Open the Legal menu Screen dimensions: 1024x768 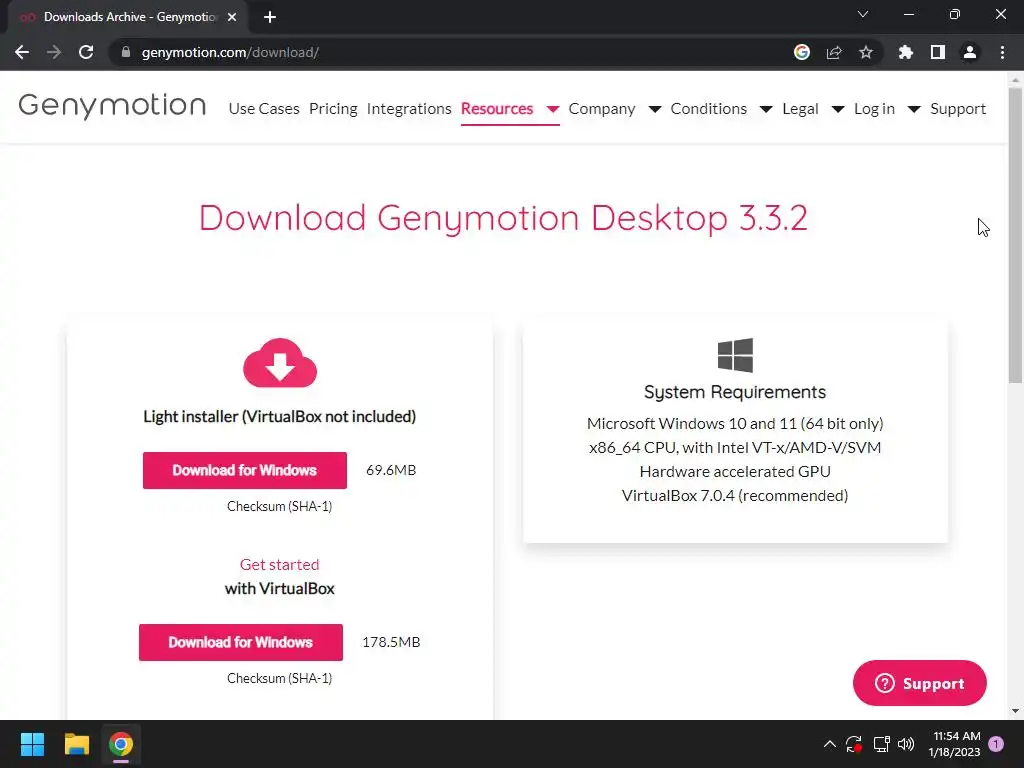tap(800, 108)
